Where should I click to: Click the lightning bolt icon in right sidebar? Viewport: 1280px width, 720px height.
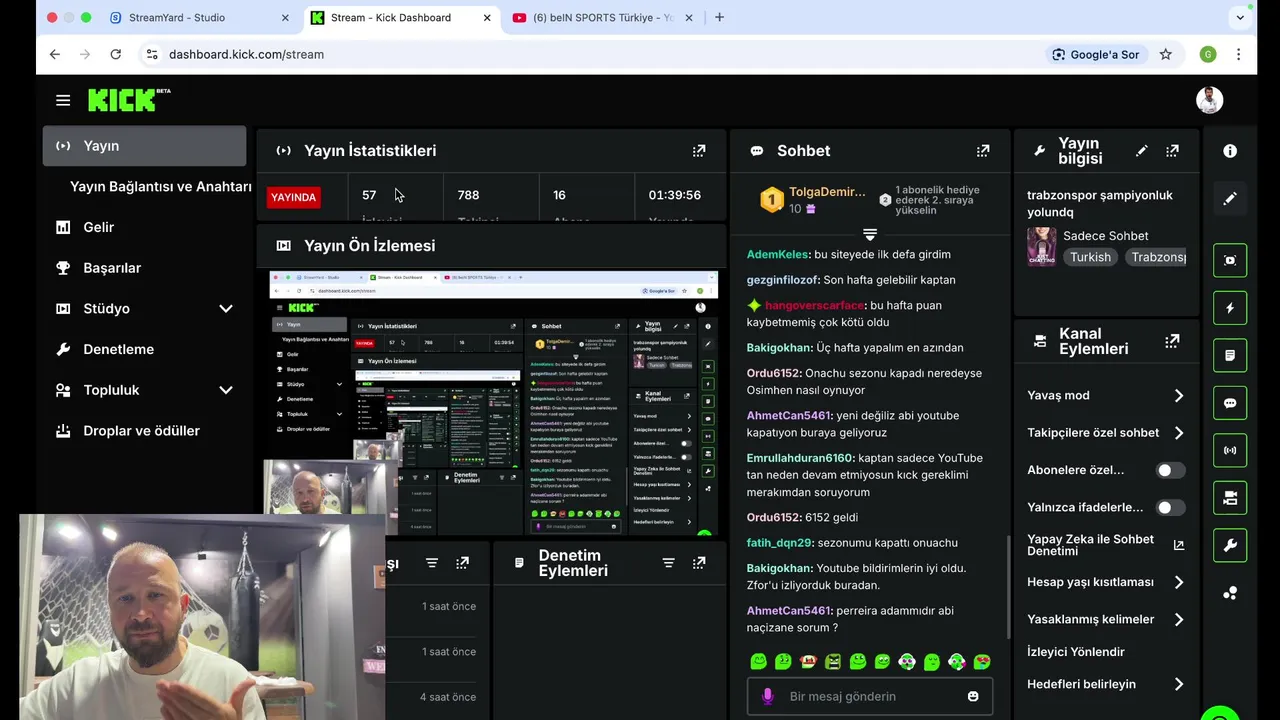tap(1230, 308)
